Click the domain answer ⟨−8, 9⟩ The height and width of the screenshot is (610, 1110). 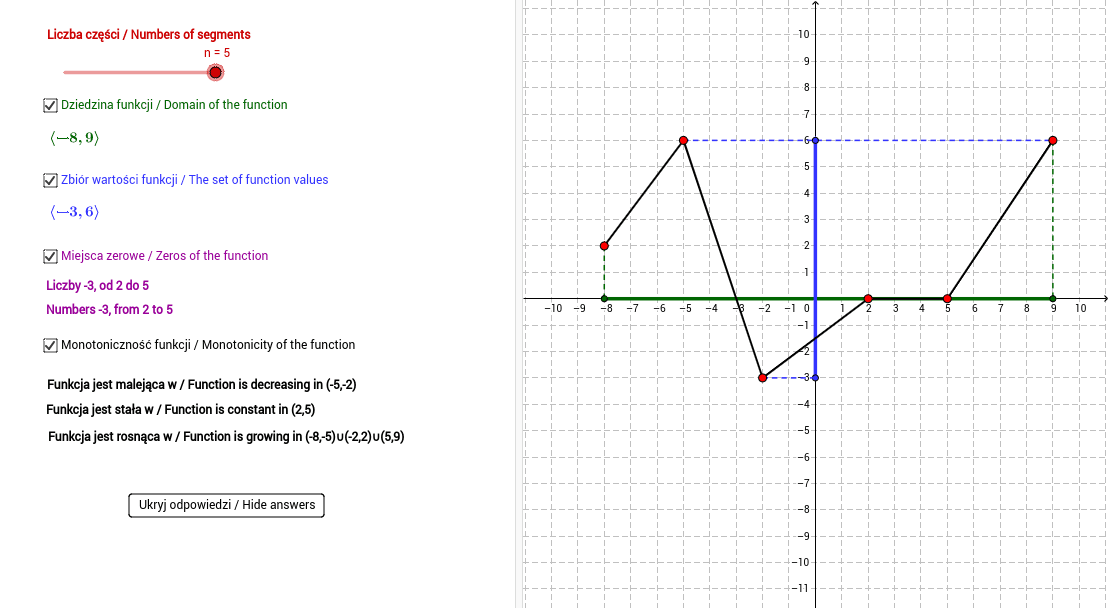(74, 138)
